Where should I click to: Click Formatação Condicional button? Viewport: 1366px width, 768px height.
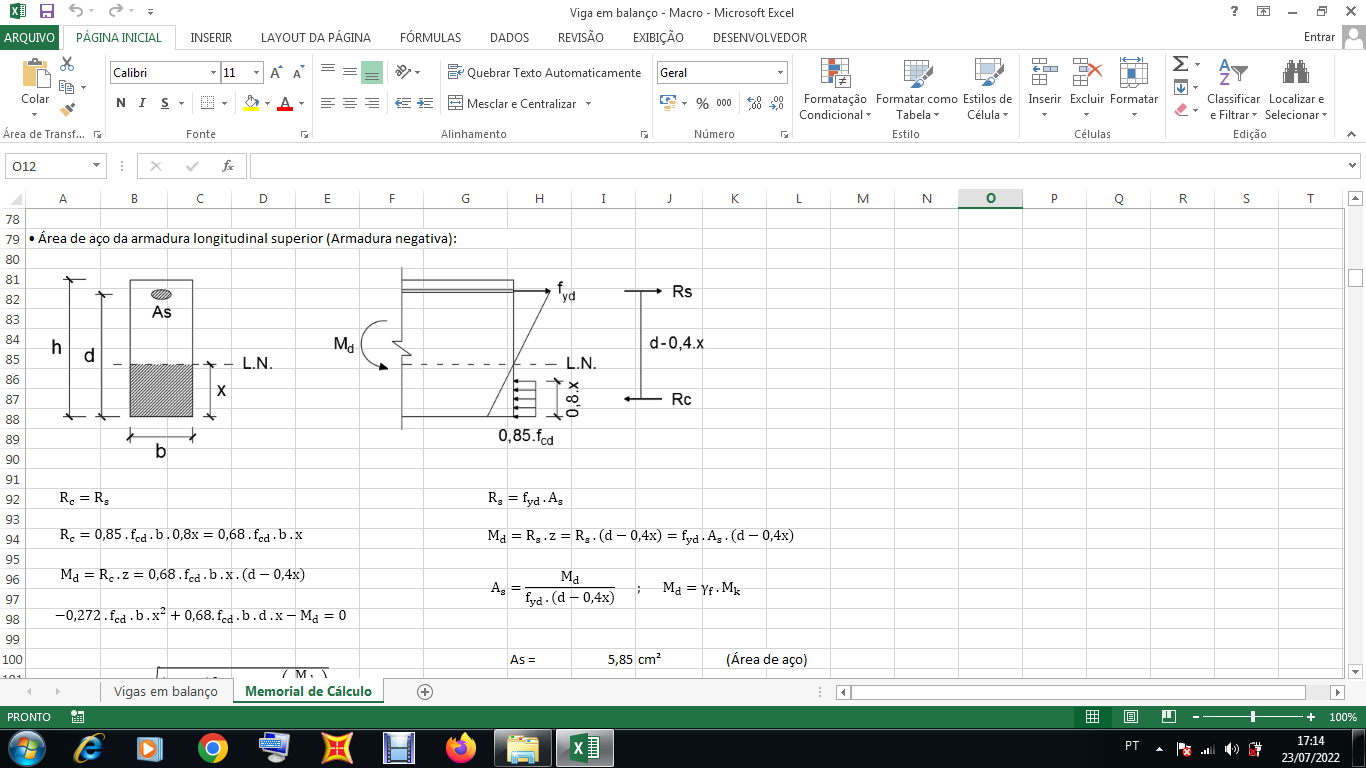click(x=835, y=90)
